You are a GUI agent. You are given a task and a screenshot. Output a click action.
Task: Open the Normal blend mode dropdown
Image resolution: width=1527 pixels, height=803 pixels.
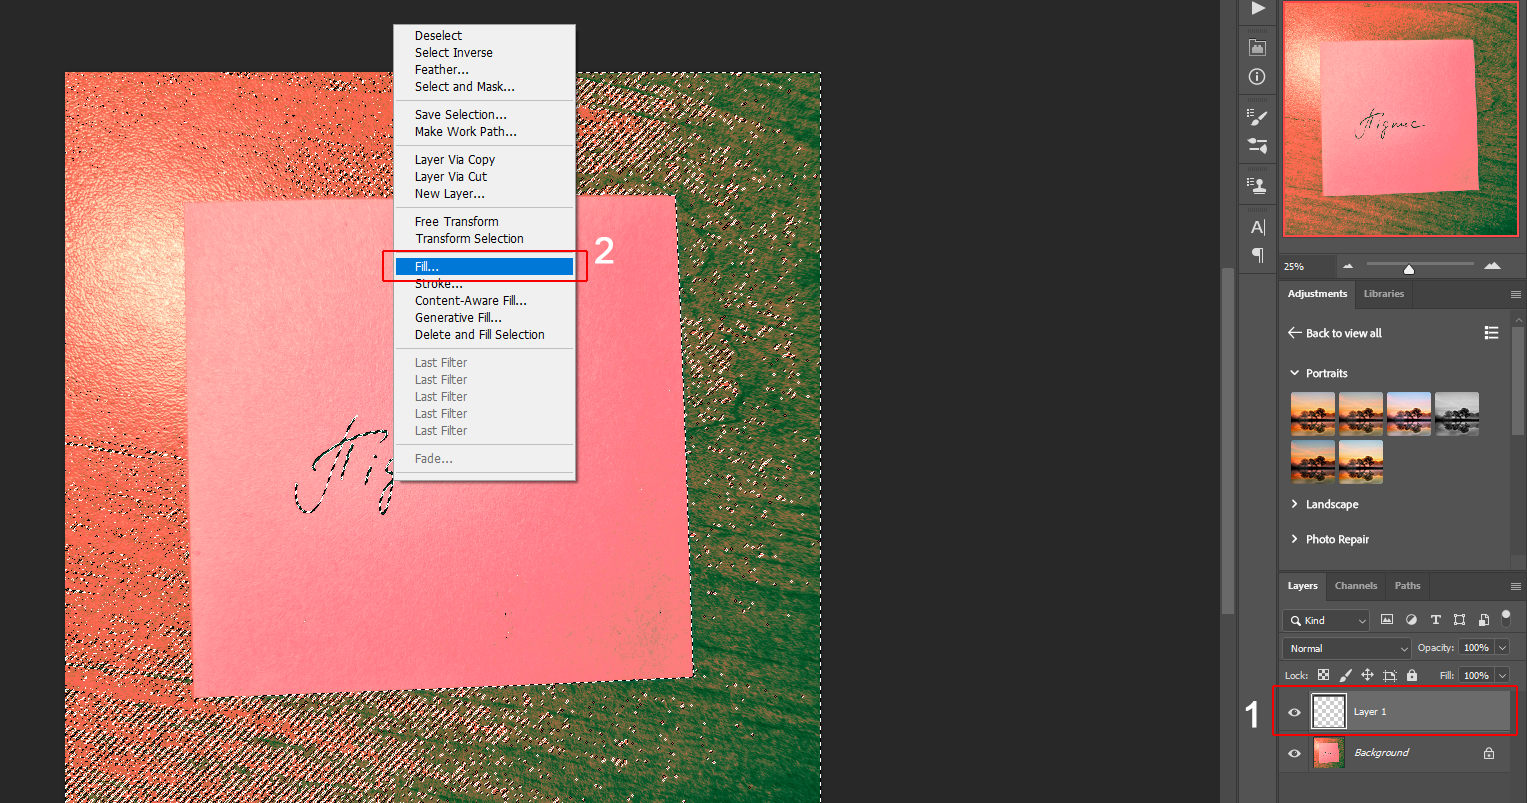[1346, 648]
